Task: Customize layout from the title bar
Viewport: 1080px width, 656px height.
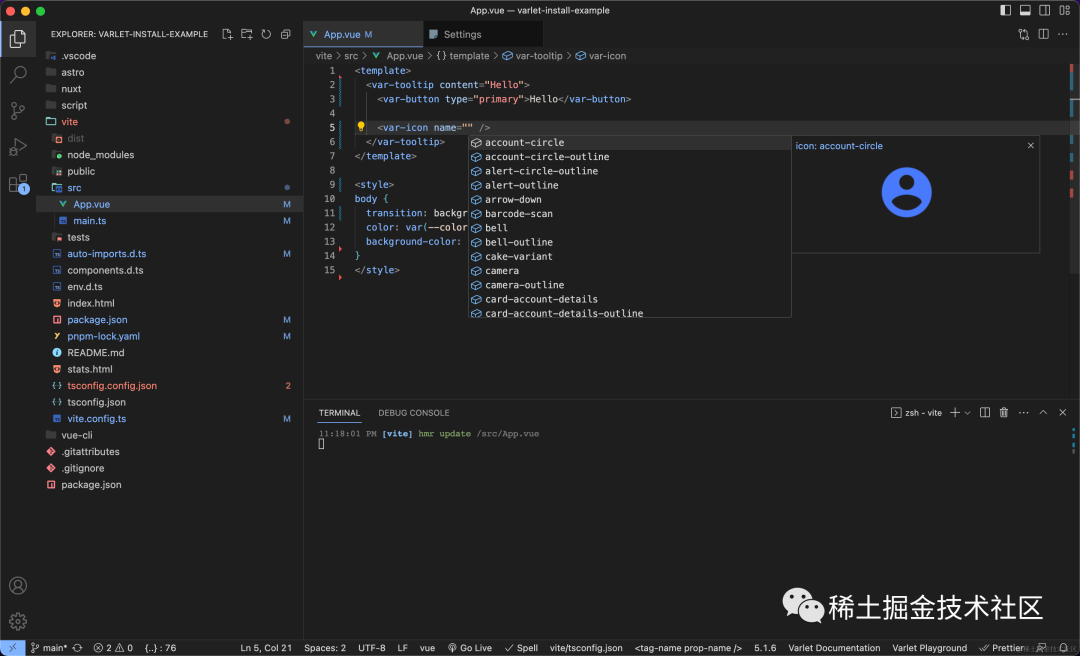Action: click(1065, 10)
